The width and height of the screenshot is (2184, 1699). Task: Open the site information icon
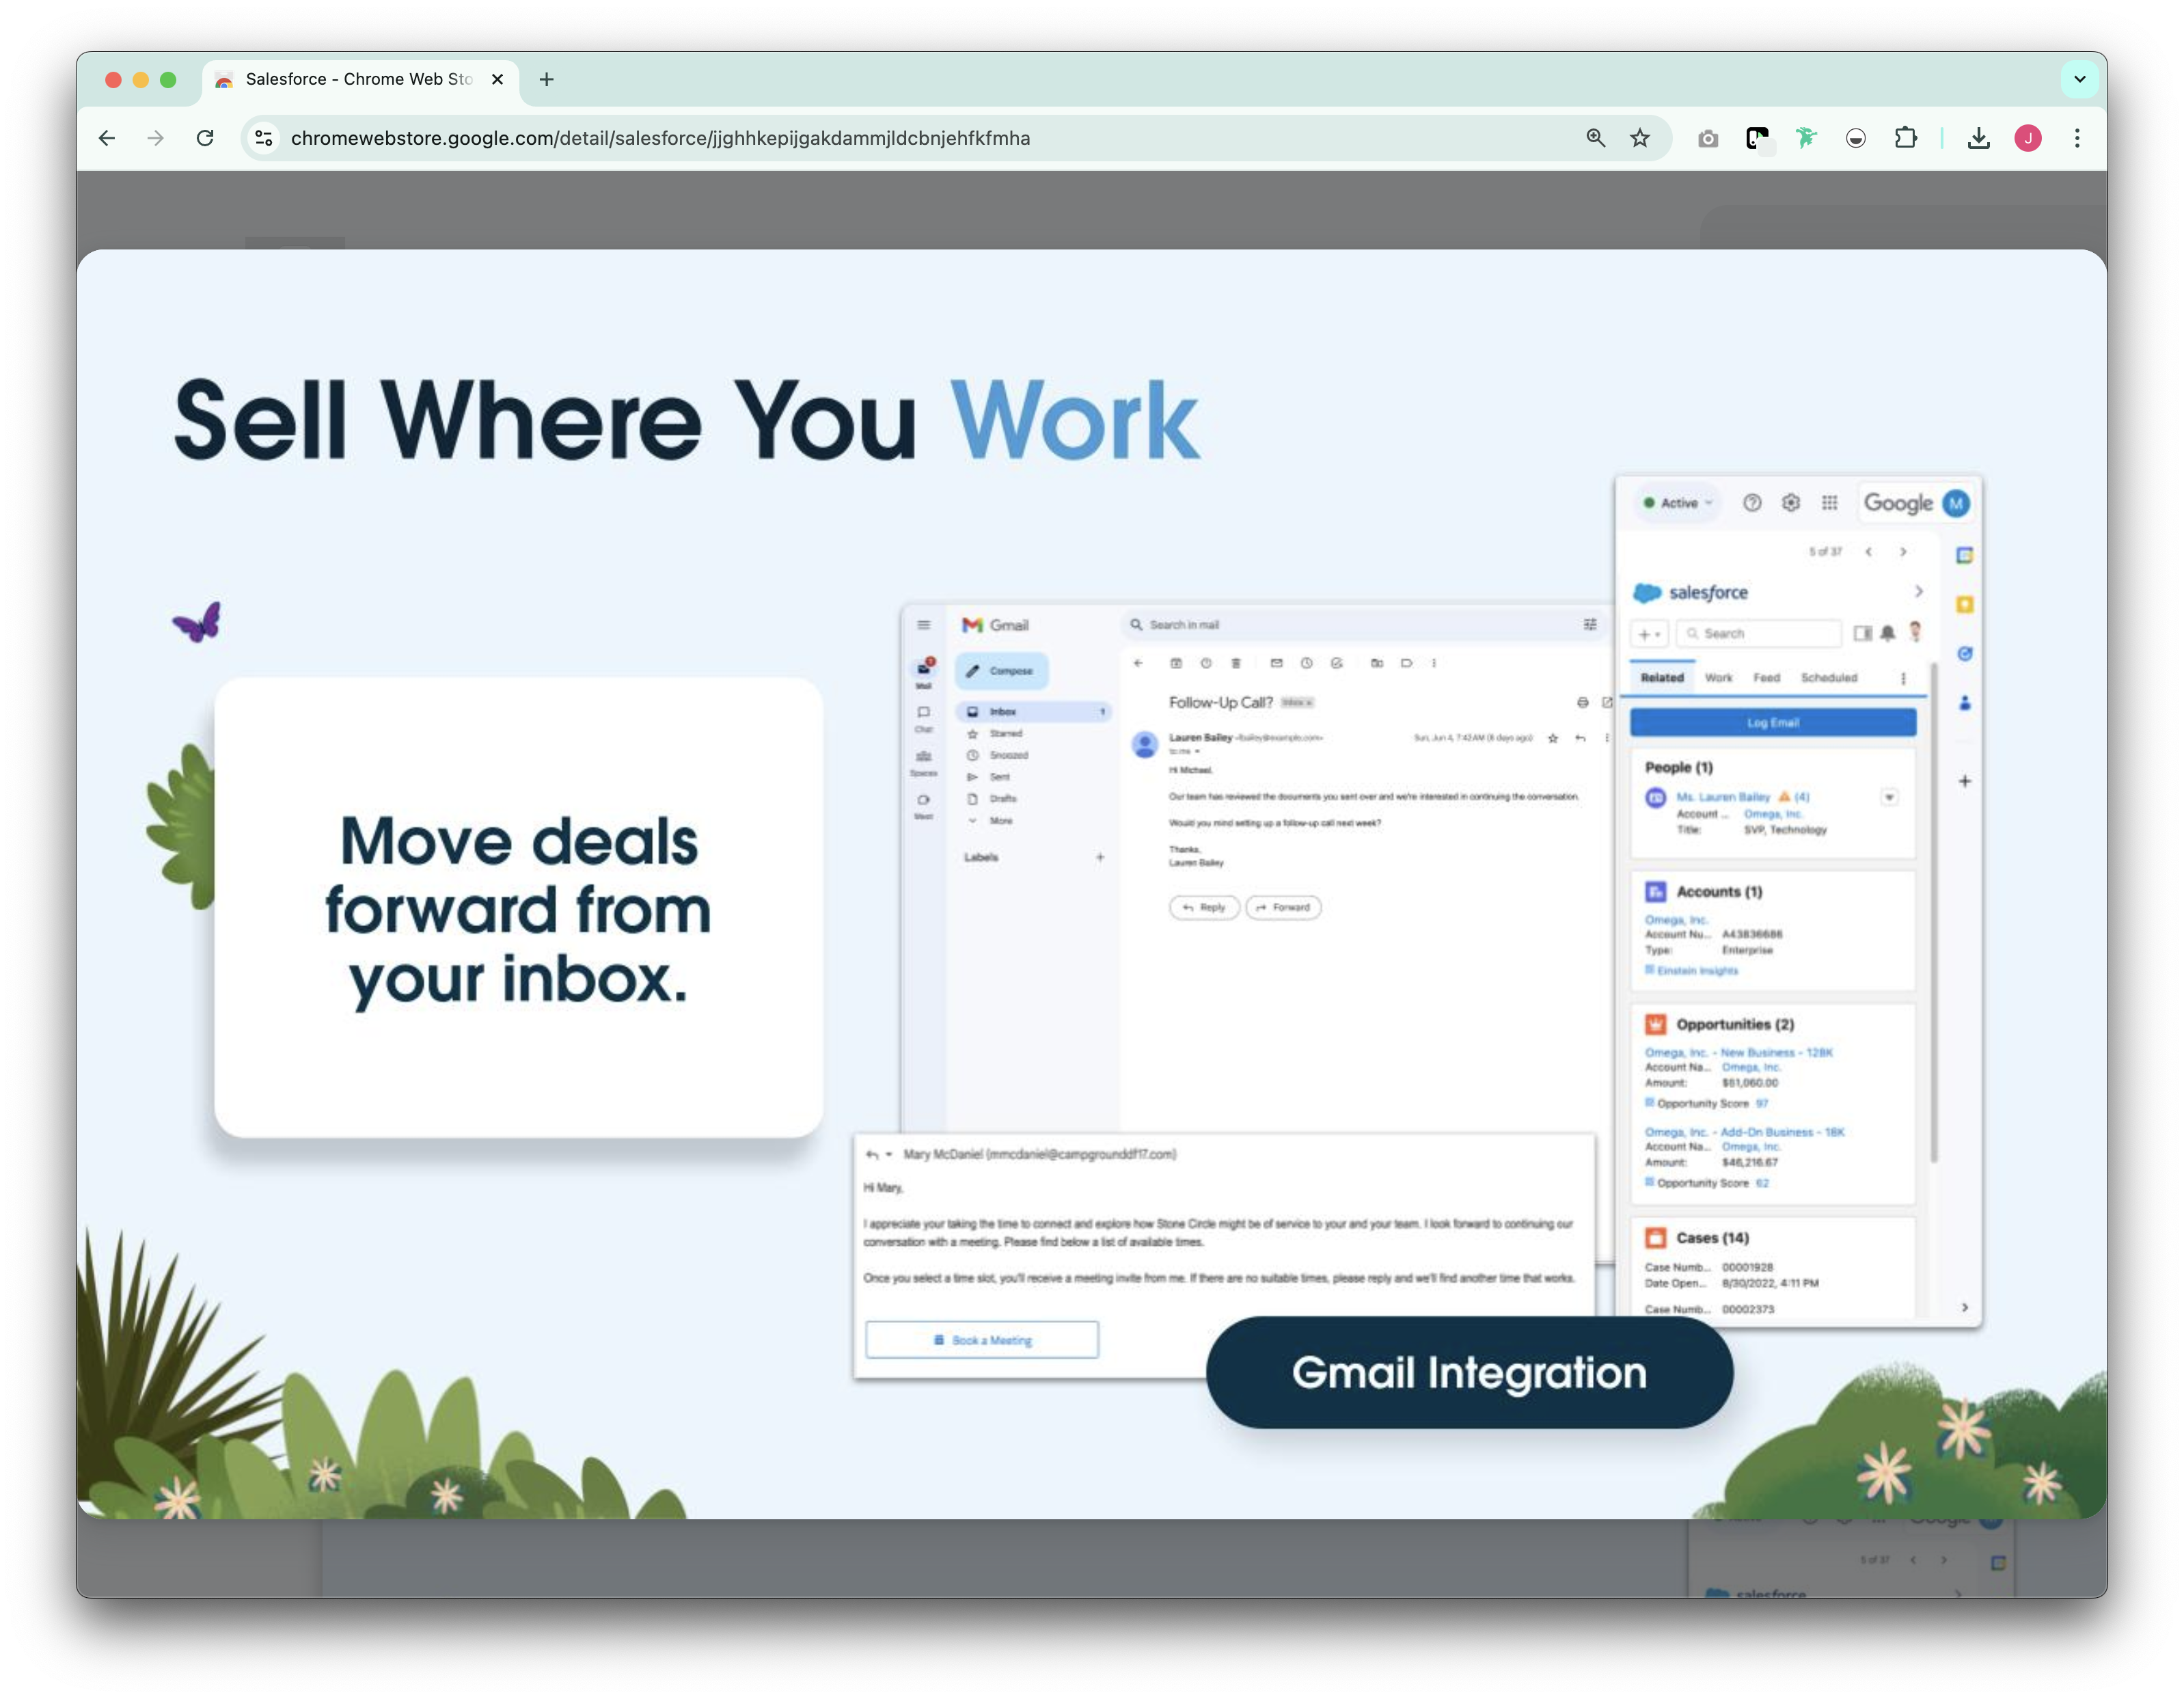264,138
